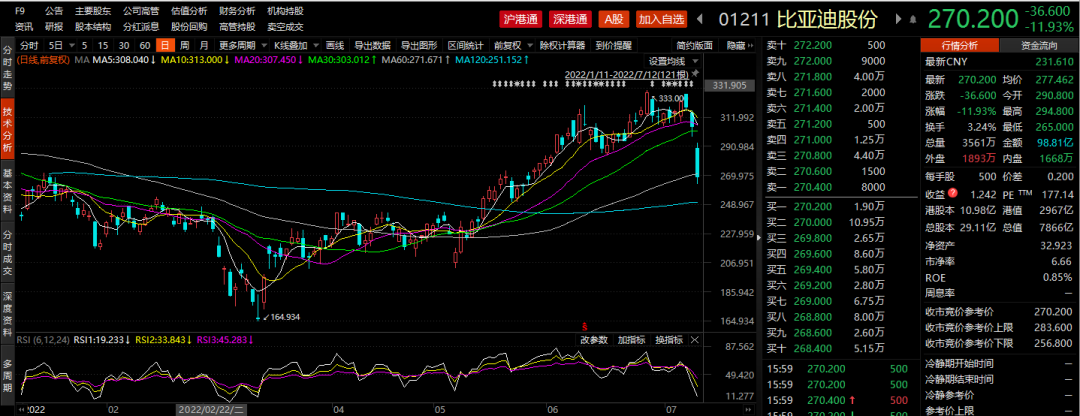The width and height of the screenshot is (1080, 416).
Task: Switch to the 资金流向 tab
Action: point(1040,46)
